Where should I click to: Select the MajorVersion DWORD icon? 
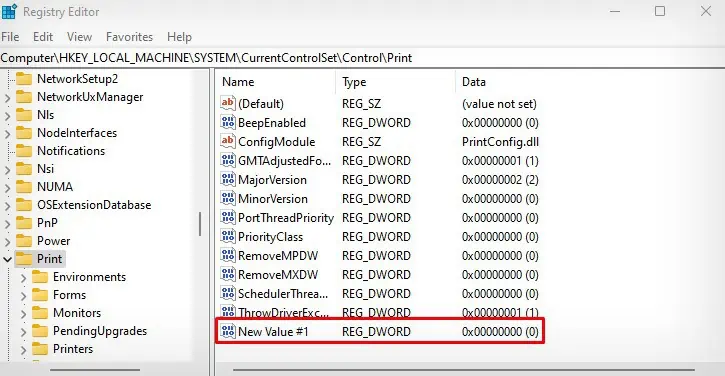tap(227, 179)
